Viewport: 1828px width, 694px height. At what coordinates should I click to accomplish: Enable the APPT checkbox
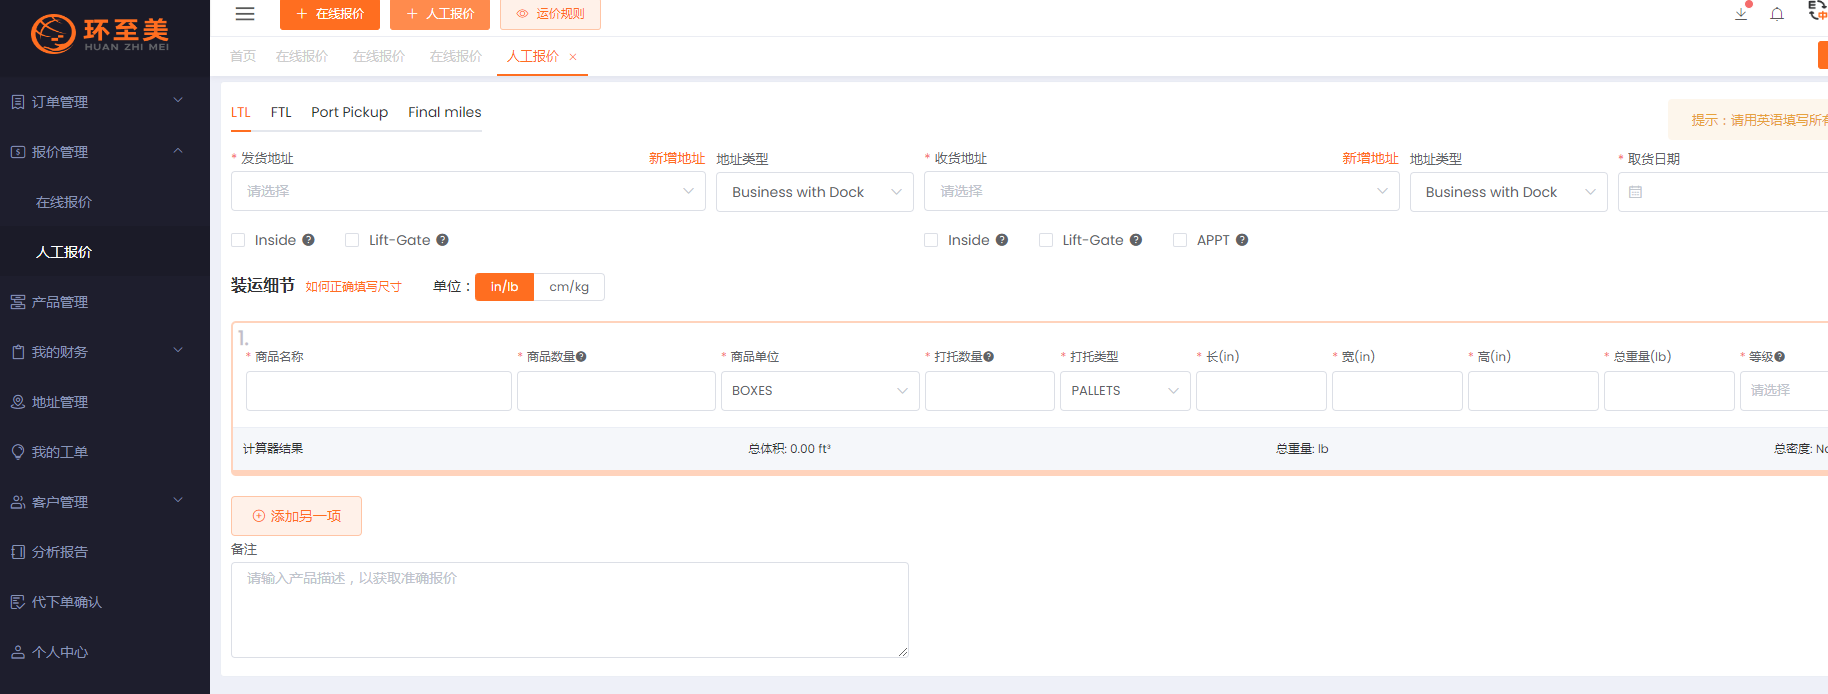click(x=1180, y=240)
